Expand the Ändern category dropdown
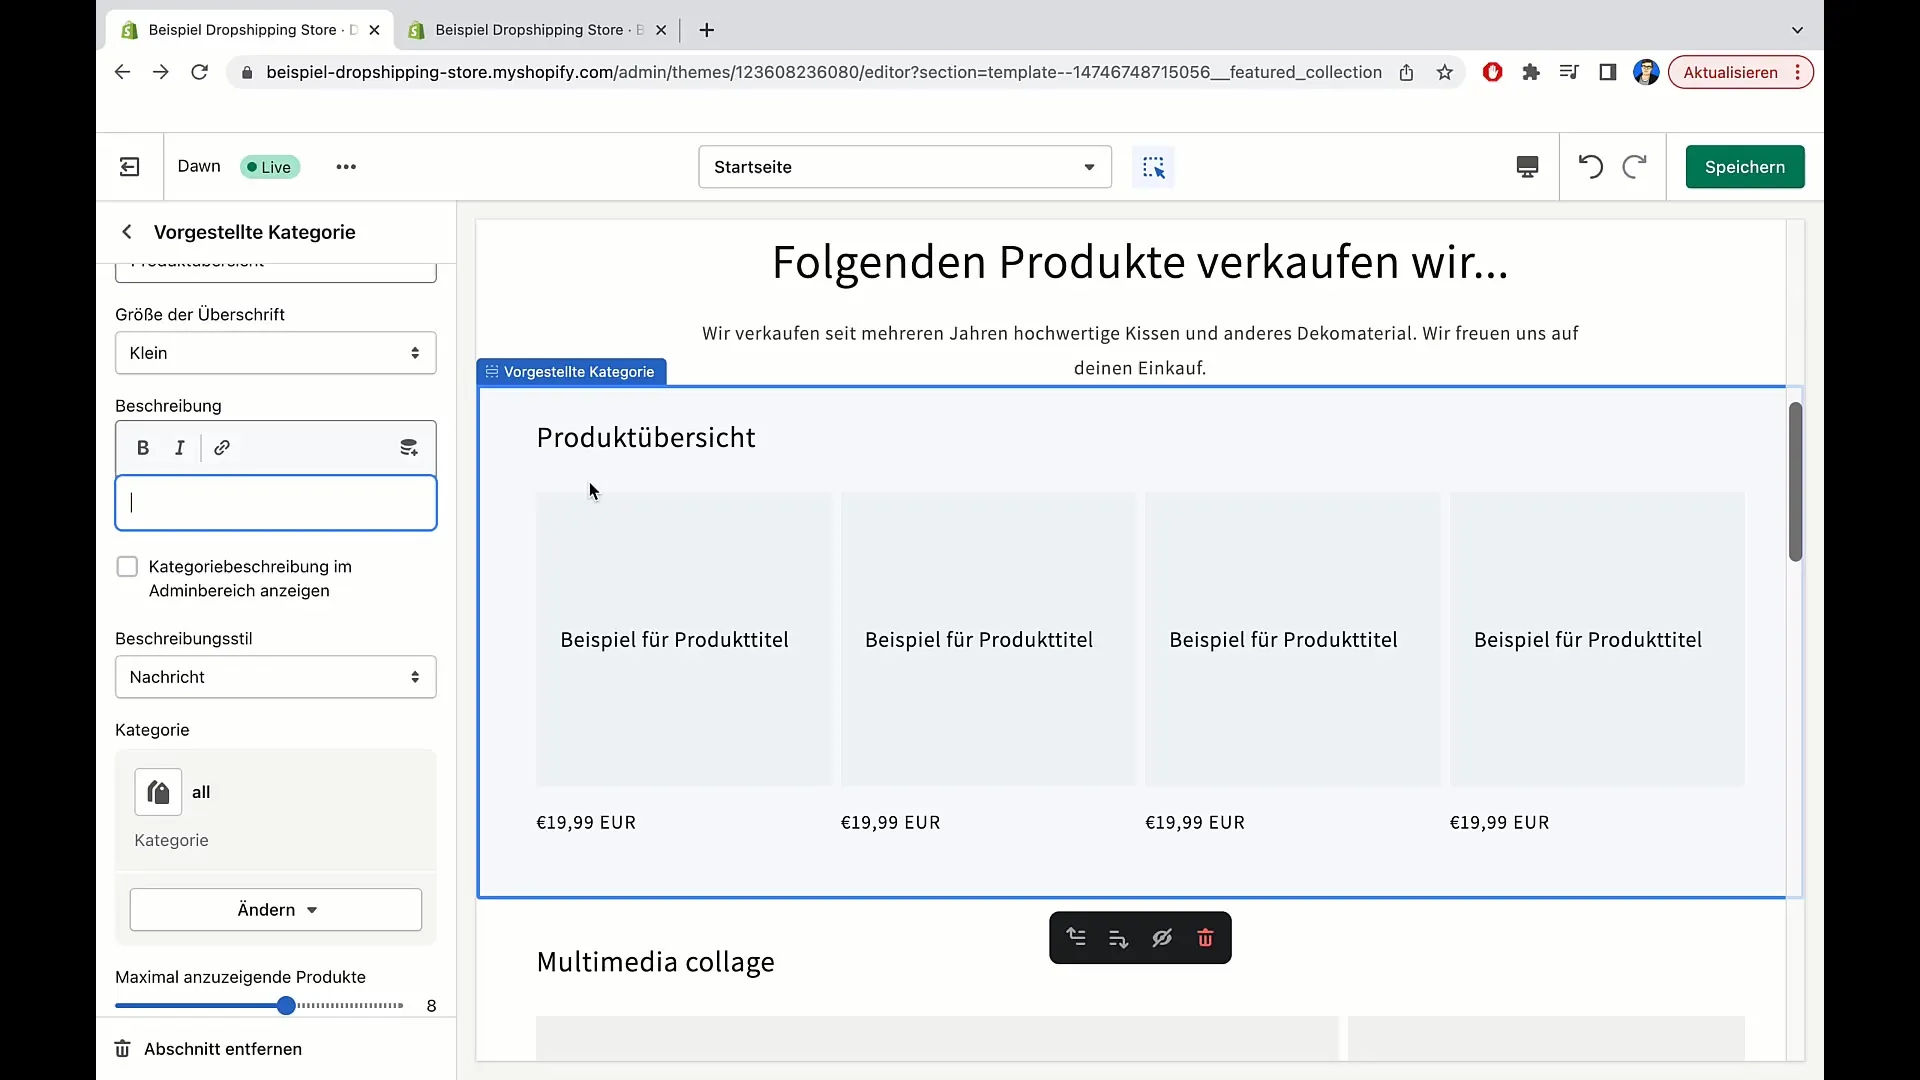 [276, 910]
